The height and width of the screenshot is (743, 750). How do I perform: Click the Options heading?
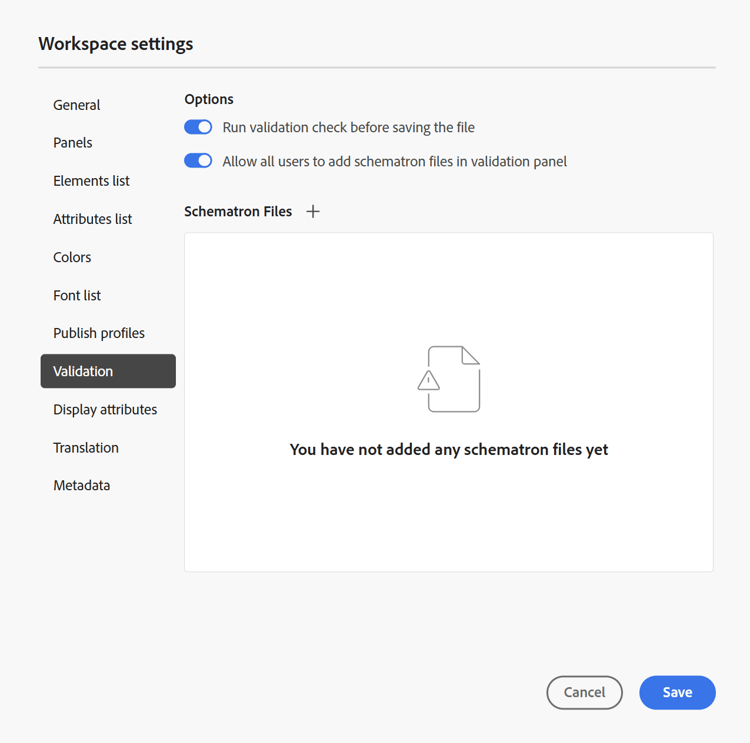[209, 99]
